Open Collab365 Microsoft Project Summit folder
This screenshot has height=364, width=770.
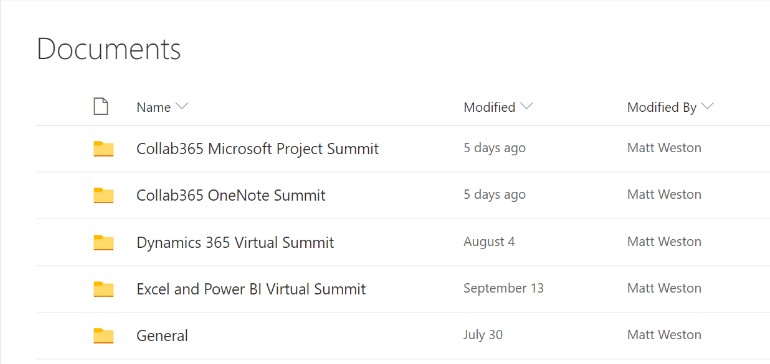point(257,149)
